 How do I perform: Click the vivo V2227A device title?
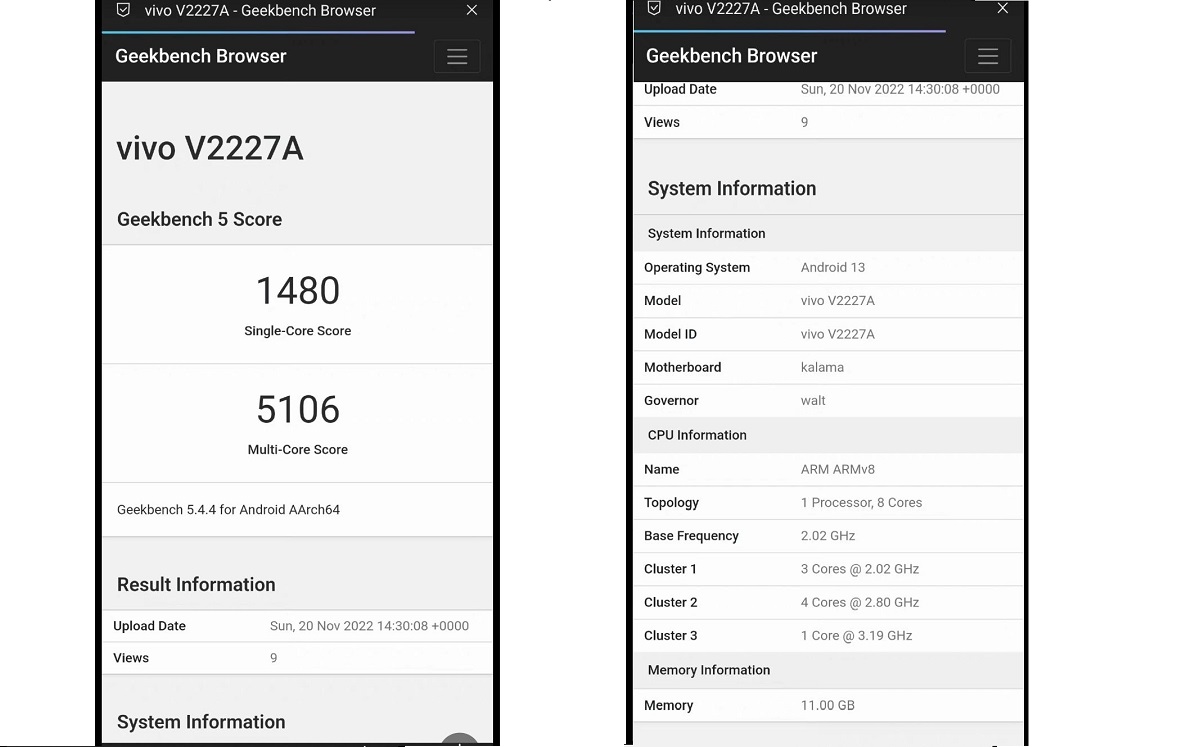210,147
